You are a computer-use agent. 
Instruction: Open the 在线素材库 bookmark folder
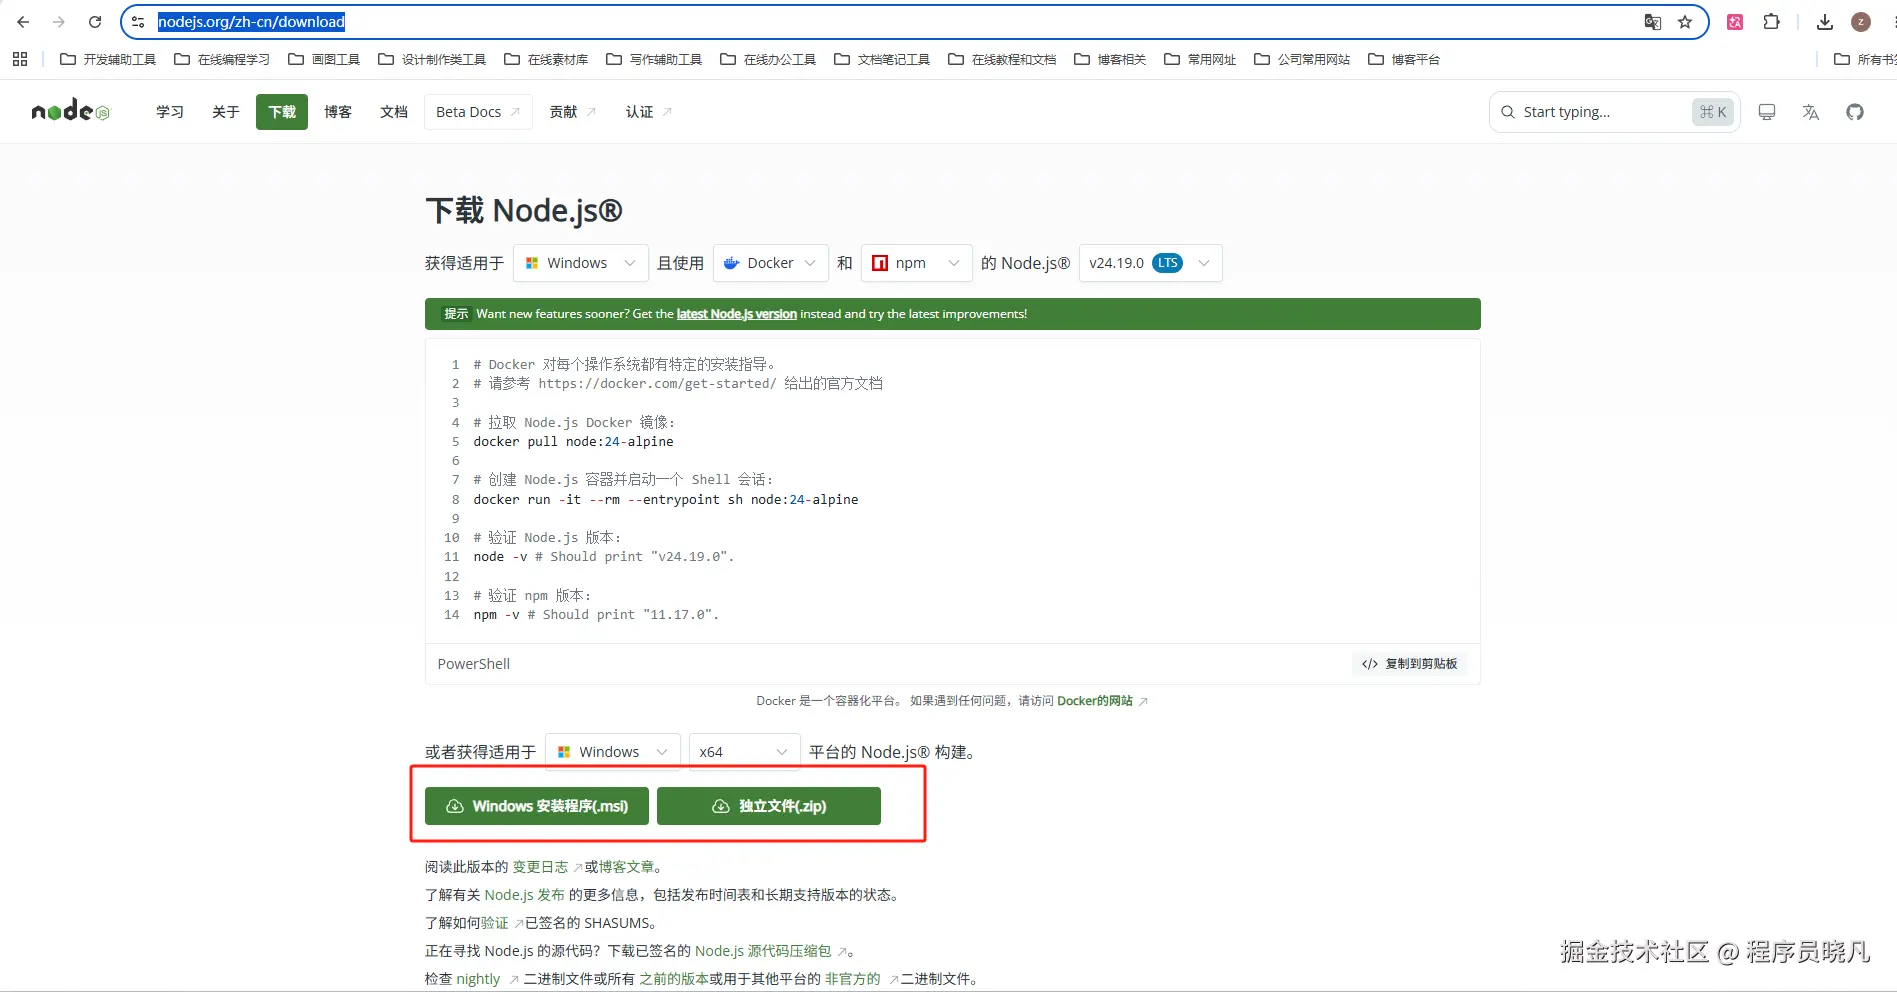coord(546,59)
